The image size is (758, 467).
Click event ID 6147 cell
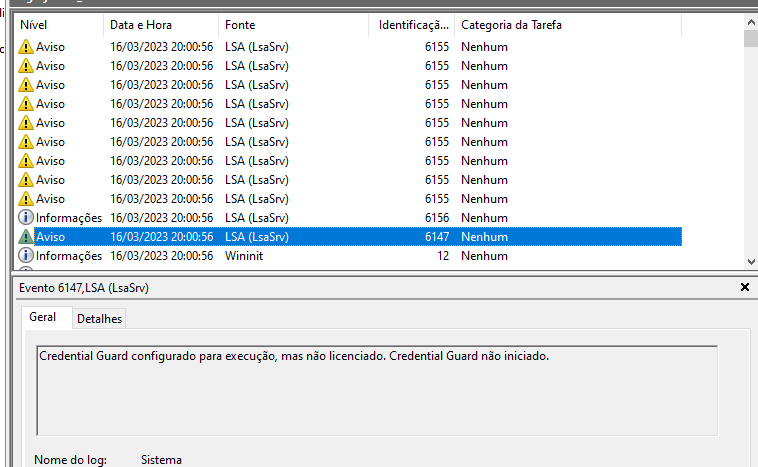click(x=437, y=237)
